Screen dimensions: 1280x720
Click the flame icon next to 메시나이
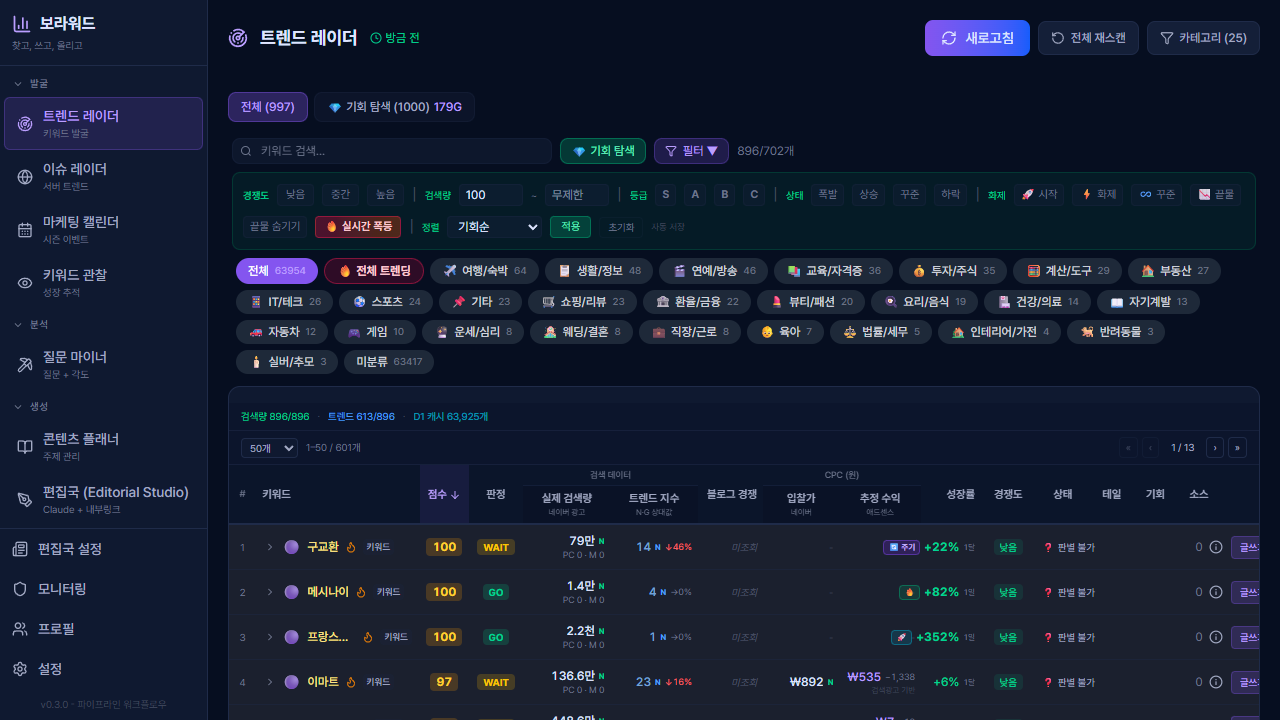[361, 592]
